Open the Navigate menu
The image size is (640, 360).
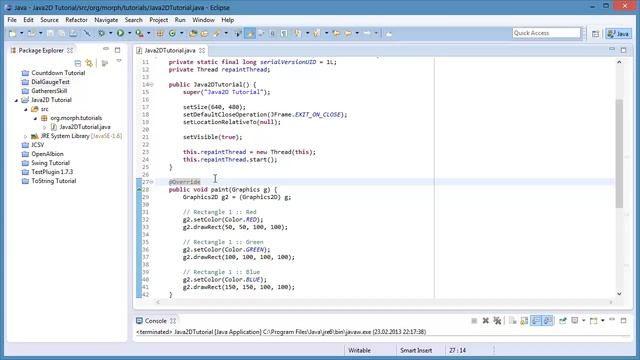coord(106,20)
